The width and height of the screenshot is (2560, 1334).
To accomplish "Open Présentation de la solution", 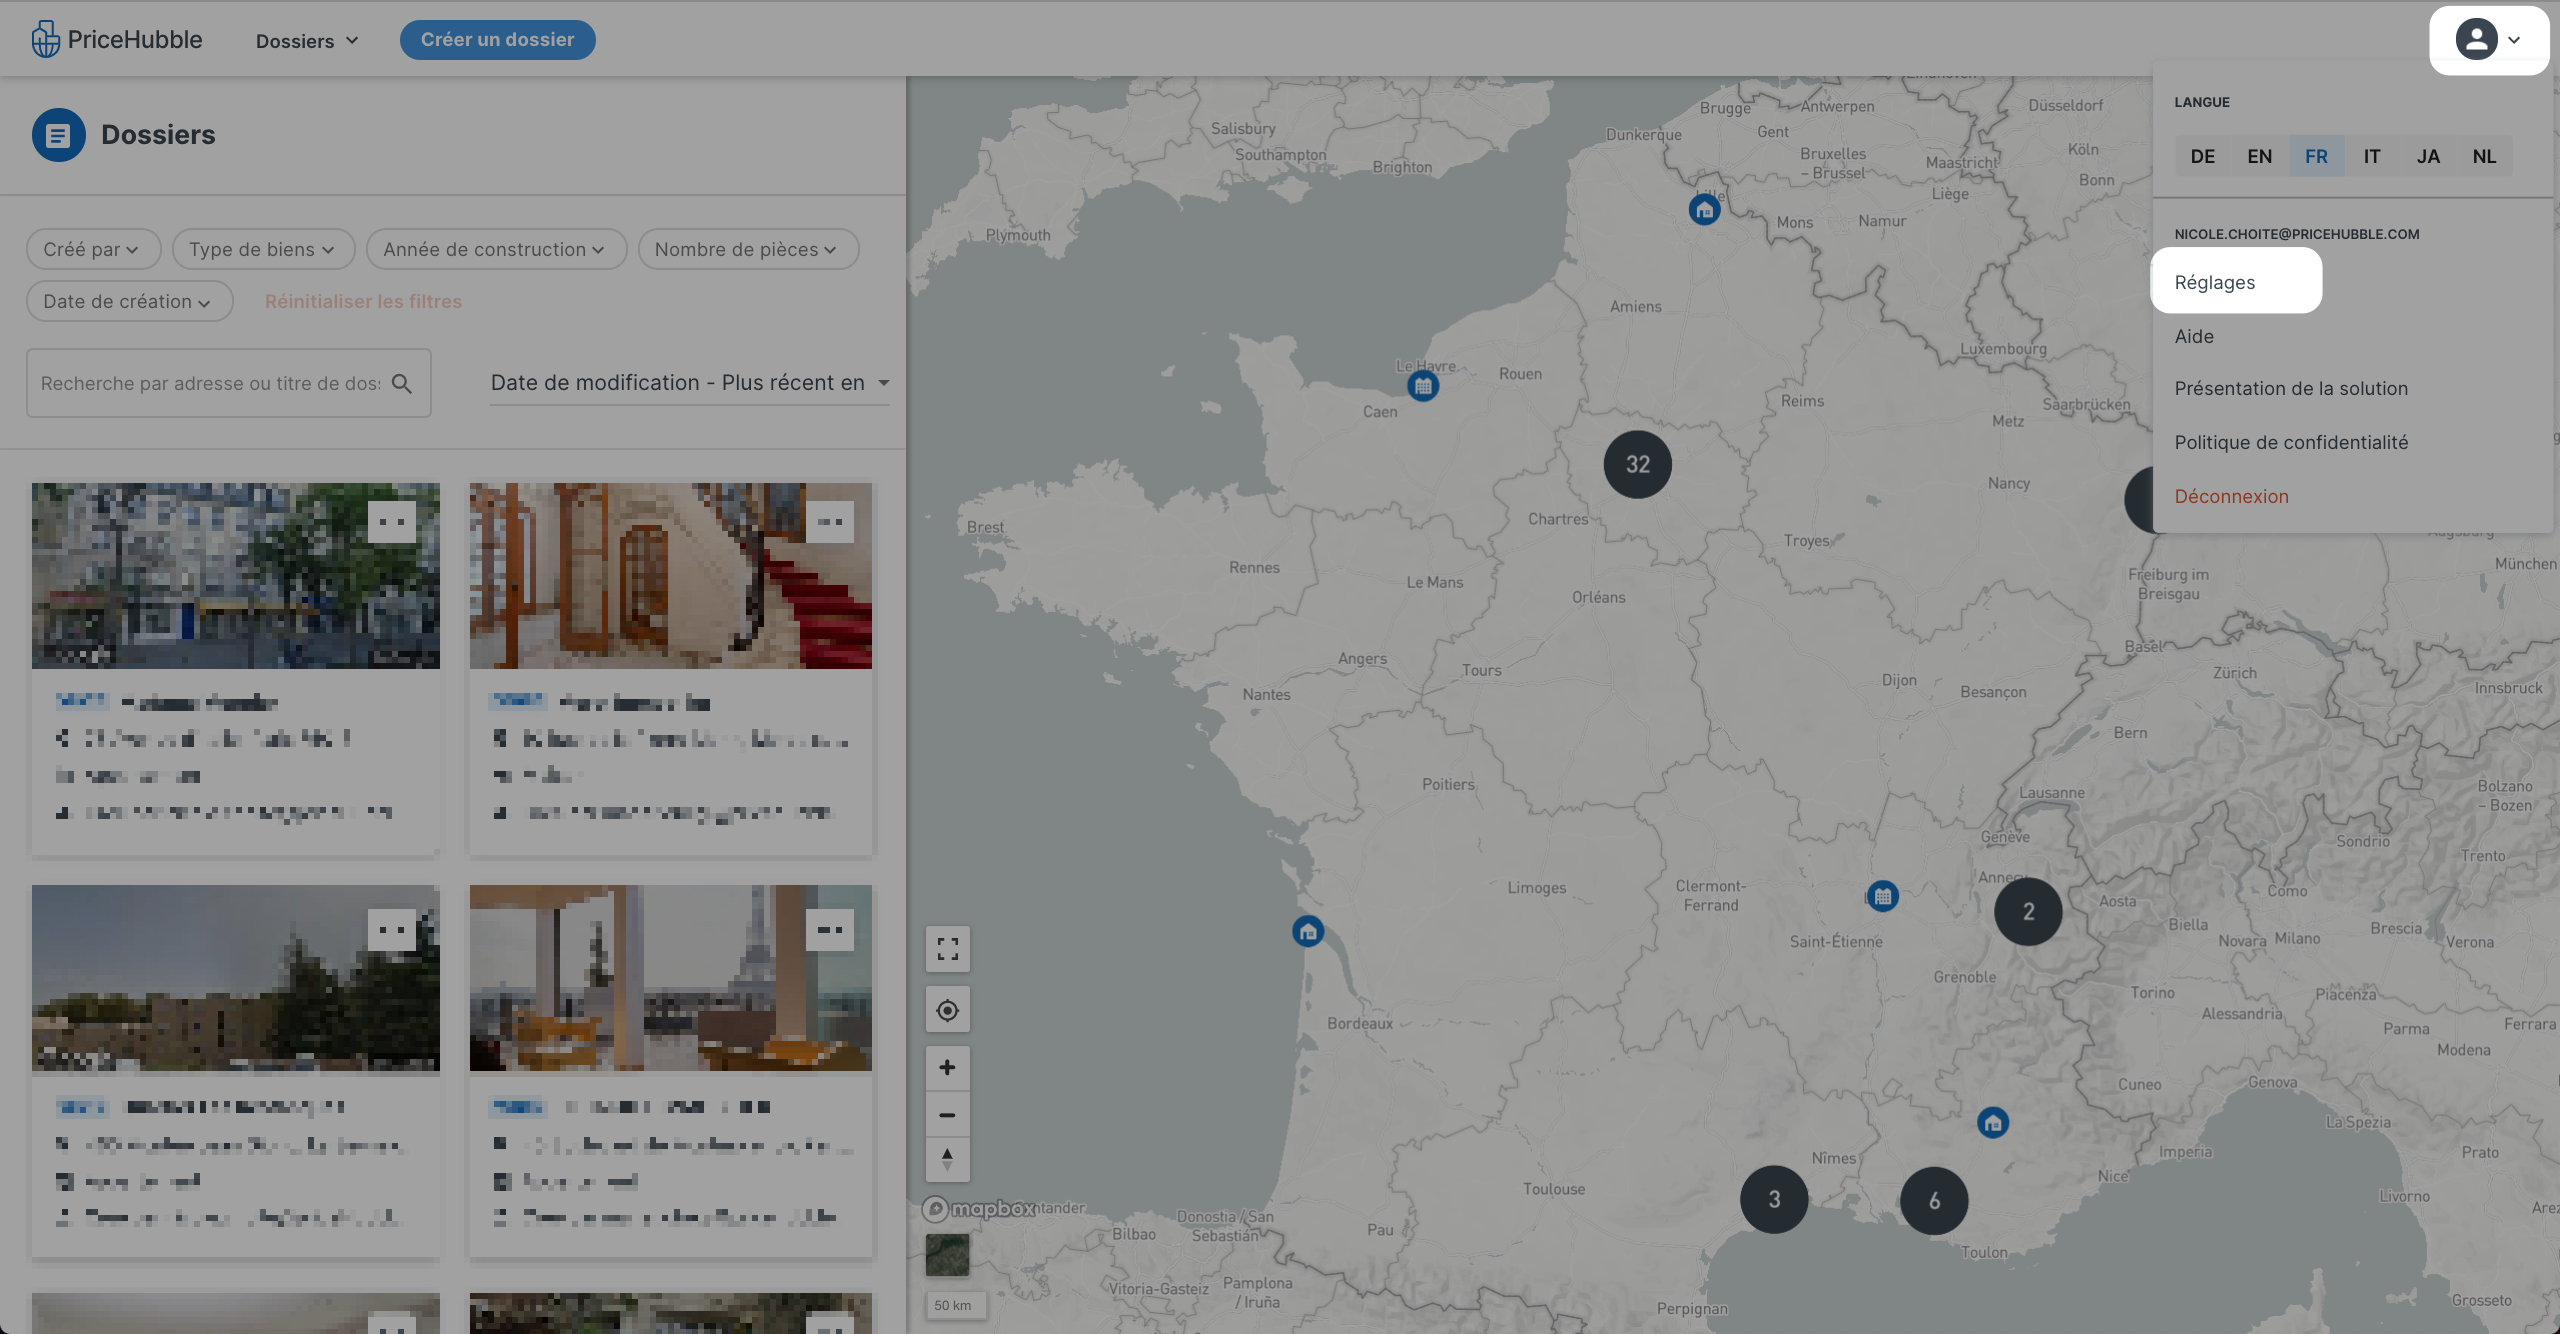I will tap(2291, 388).
